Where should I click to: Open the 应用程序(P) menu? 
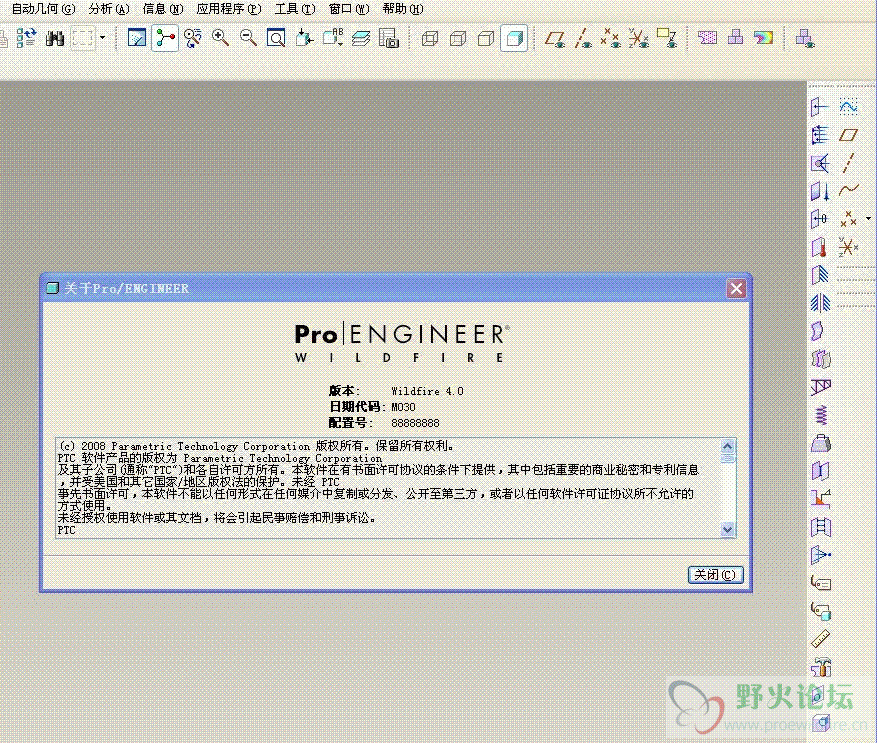coord(229,9)
